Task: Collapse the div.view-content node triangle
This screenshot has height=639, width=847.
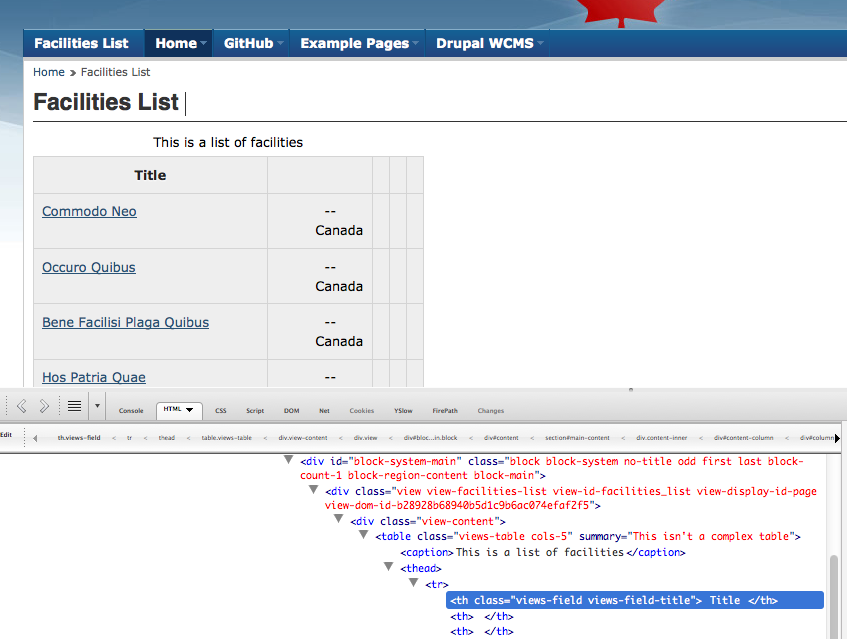Action: (340, 521)
